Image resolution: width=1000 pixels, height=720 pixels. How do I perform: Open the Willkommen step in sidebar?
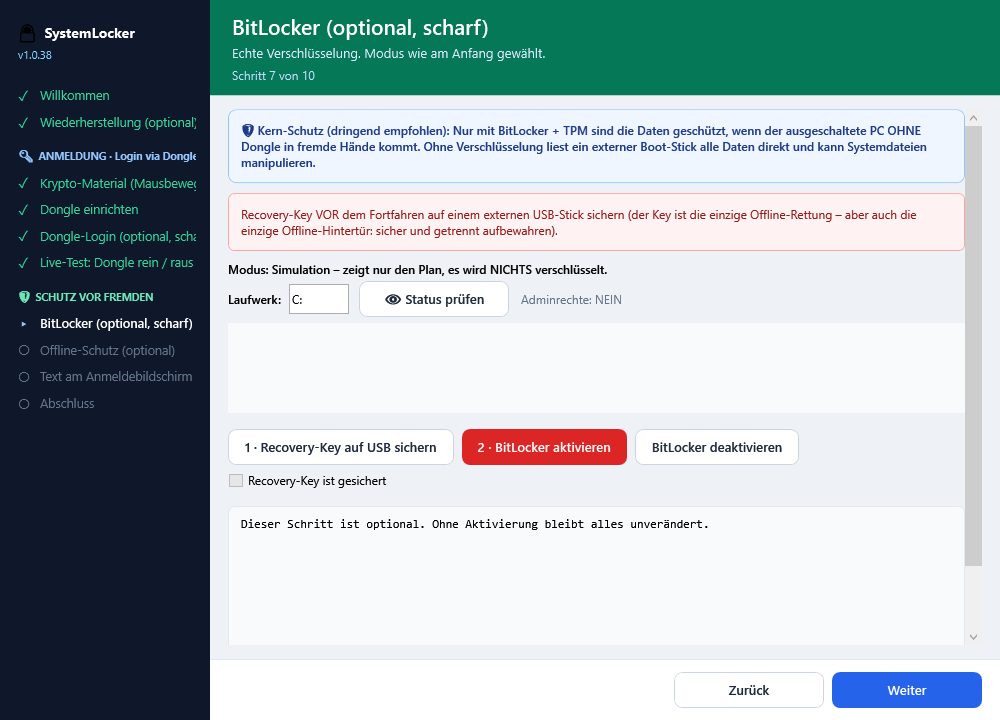point(75,96)
